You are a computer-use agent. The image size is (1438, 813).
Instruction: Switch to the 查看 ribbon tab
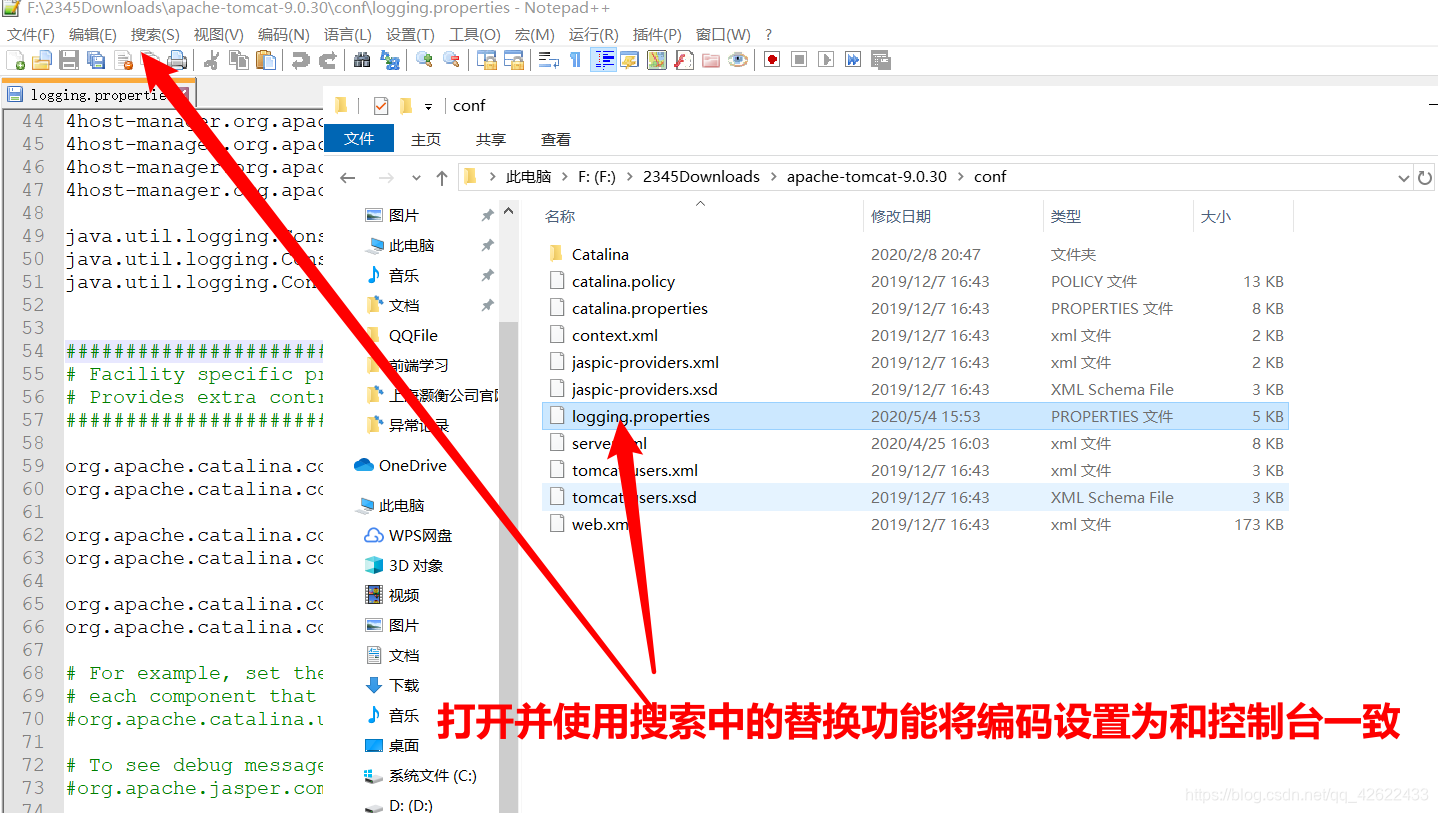point(555,140)
